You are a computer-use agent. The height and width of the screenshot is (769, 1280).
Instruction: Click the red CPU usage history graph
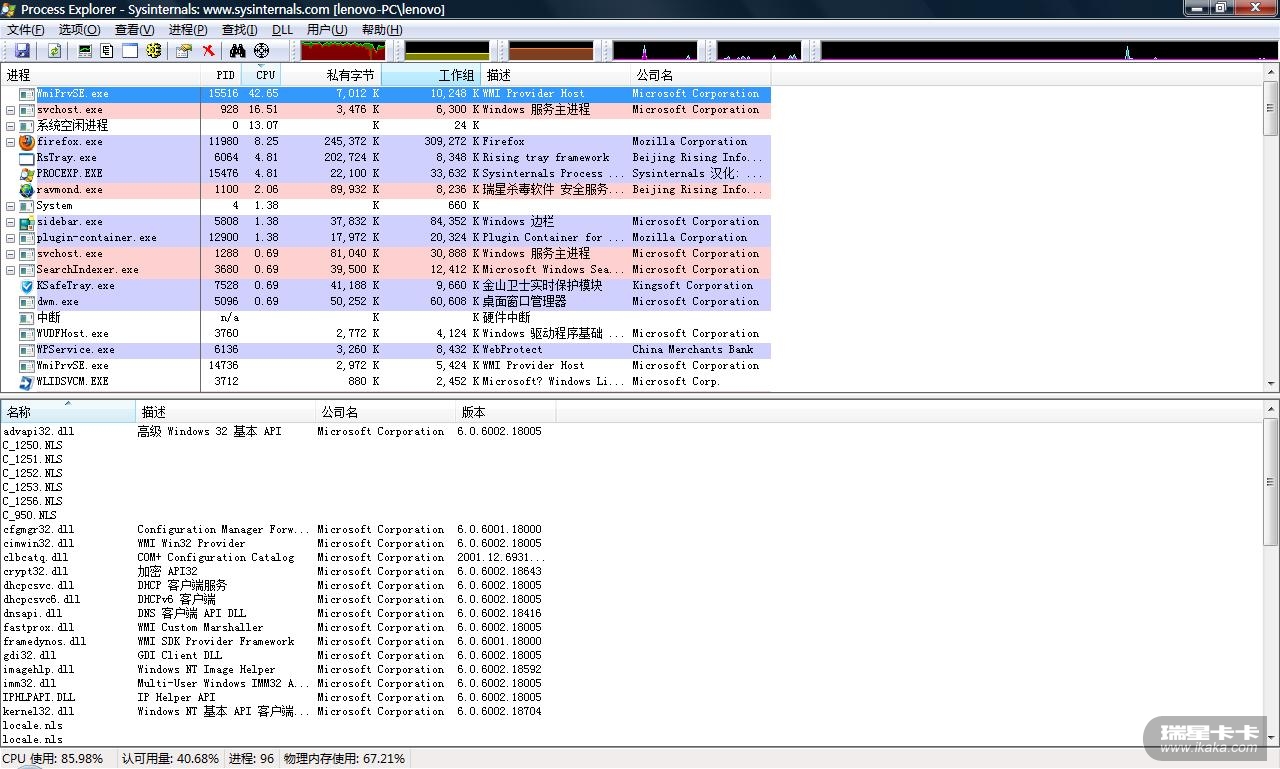click(x=342, y=51)
